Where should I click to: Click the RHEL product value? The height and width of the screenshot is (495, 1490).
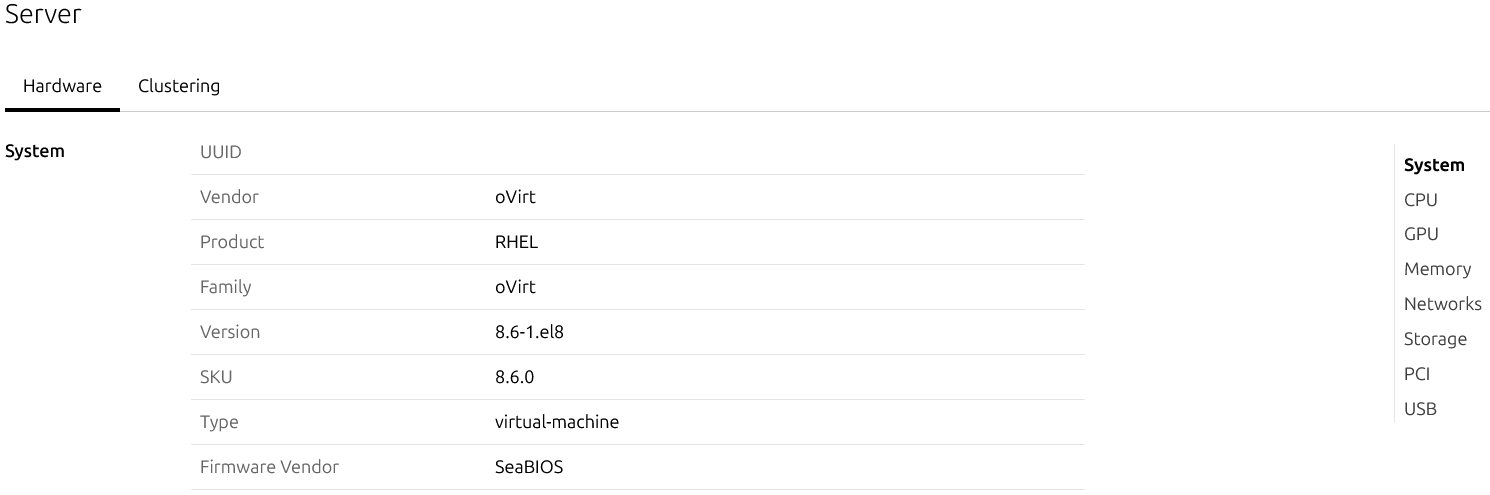pyautogui.click(x=516, y=242)
